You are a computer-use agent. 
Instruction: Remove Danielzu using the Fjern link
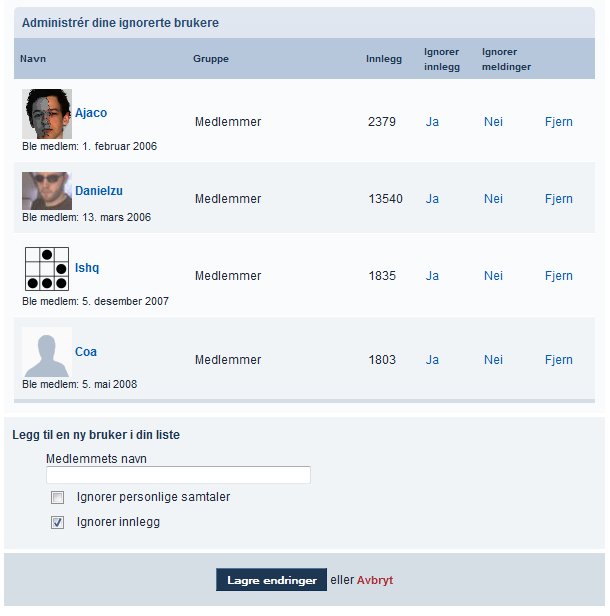pos(559,199)
